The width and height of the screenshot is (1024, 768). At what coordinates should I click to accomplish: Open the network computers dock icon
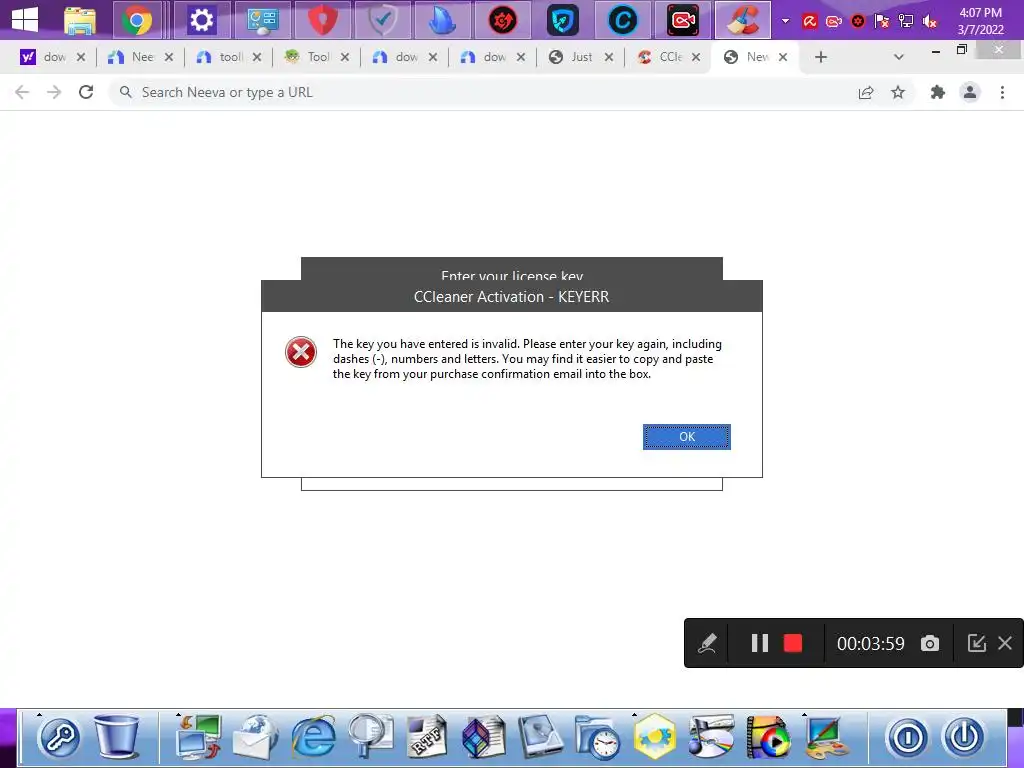point(199,737)
